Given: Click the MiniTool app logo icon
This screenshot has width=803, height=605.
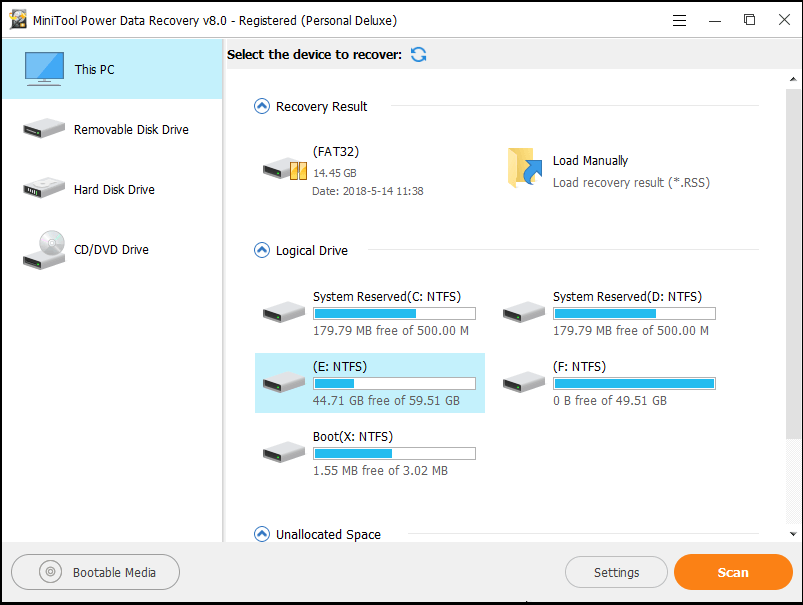Looking at the screenshot, I should (18, 19).
